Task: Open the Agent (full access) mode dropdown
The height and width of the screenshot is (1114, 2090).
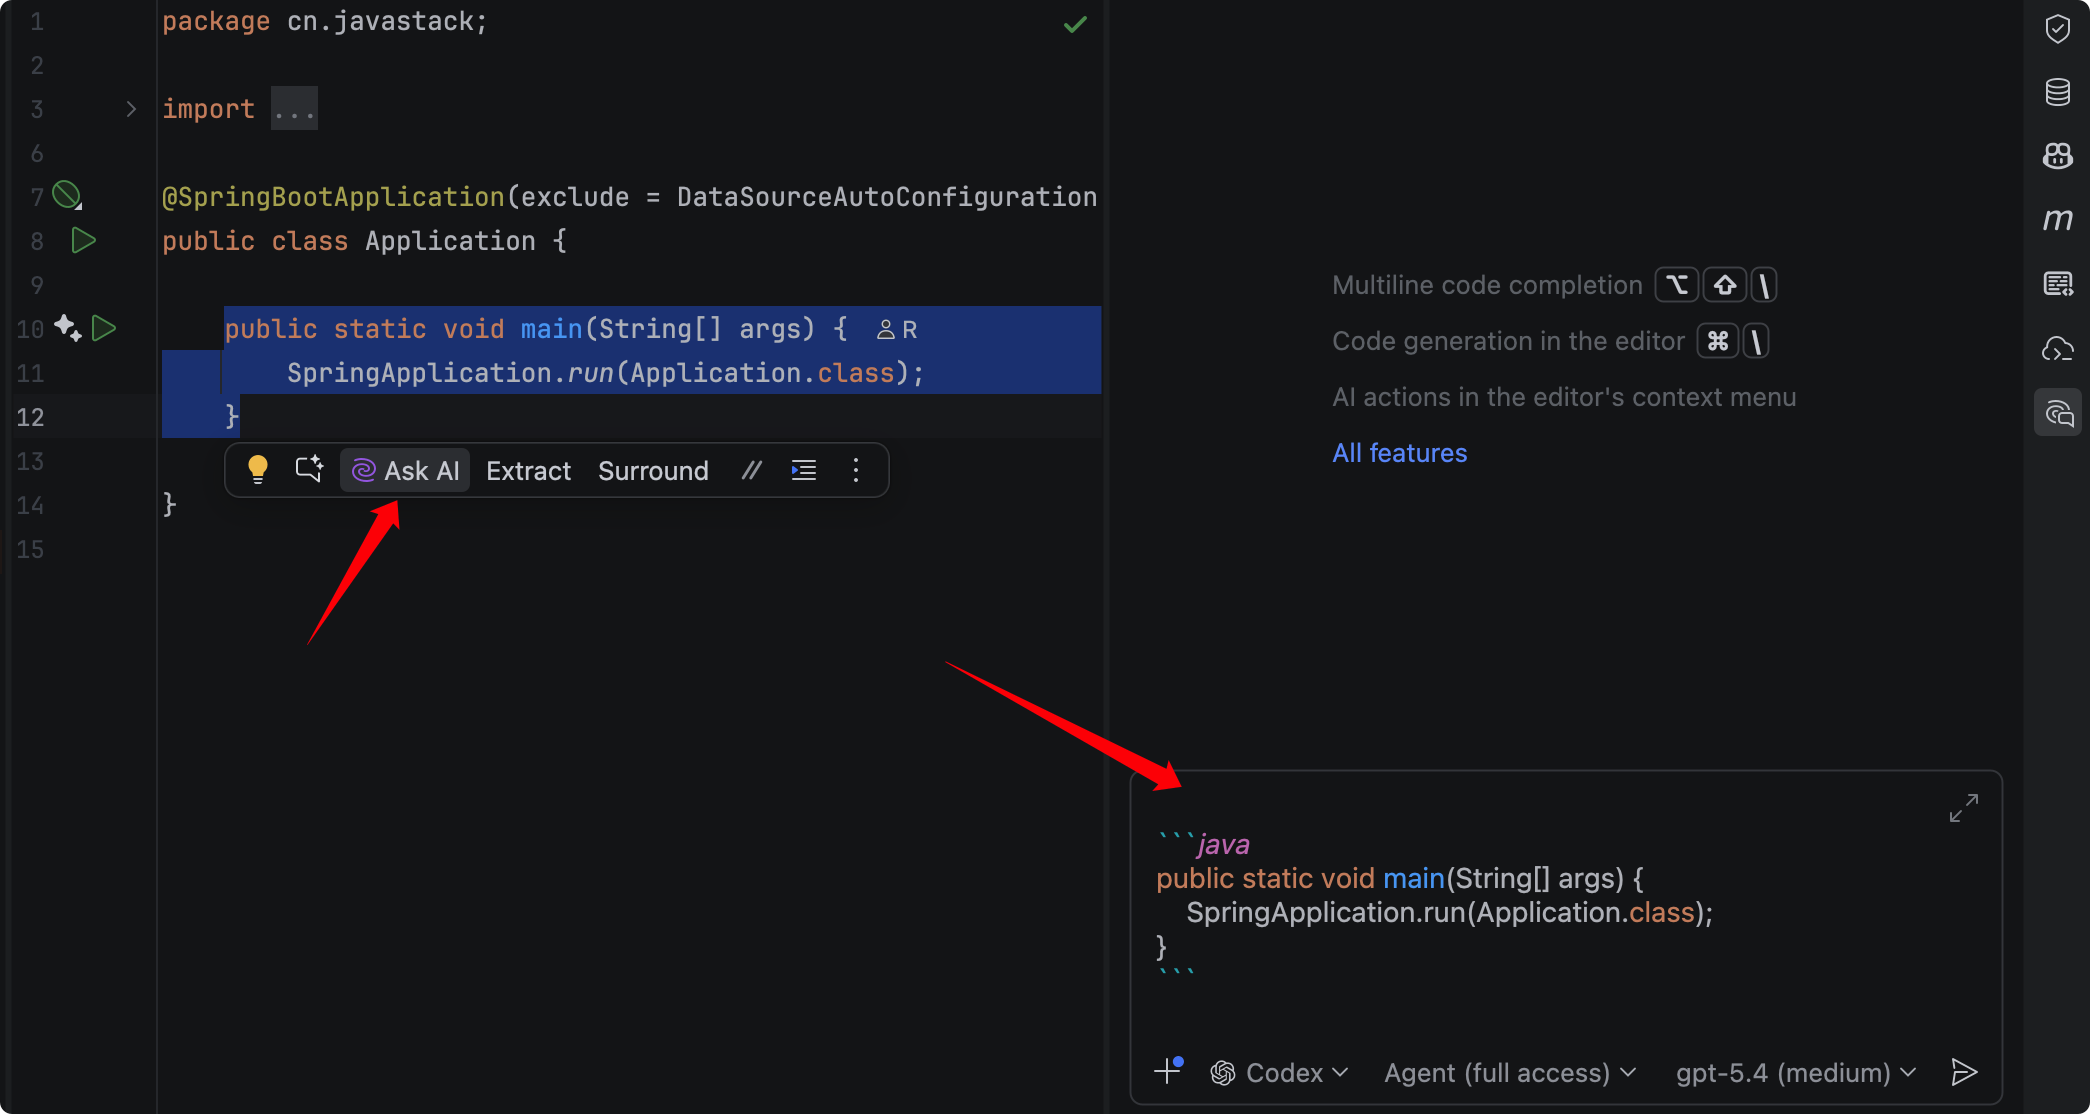Action: point(1509,1073)
